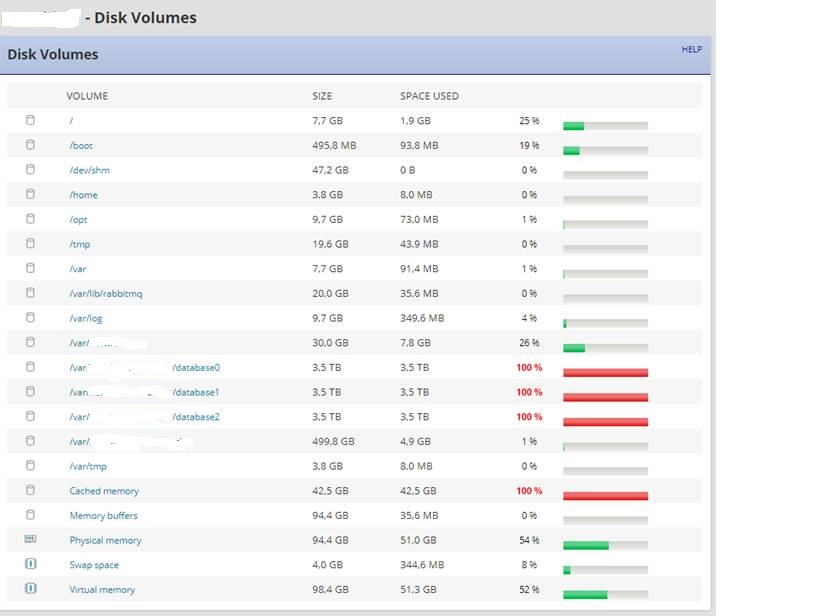
Task: Click the SPACE USED column header
Action: click(x=429, y=96)
